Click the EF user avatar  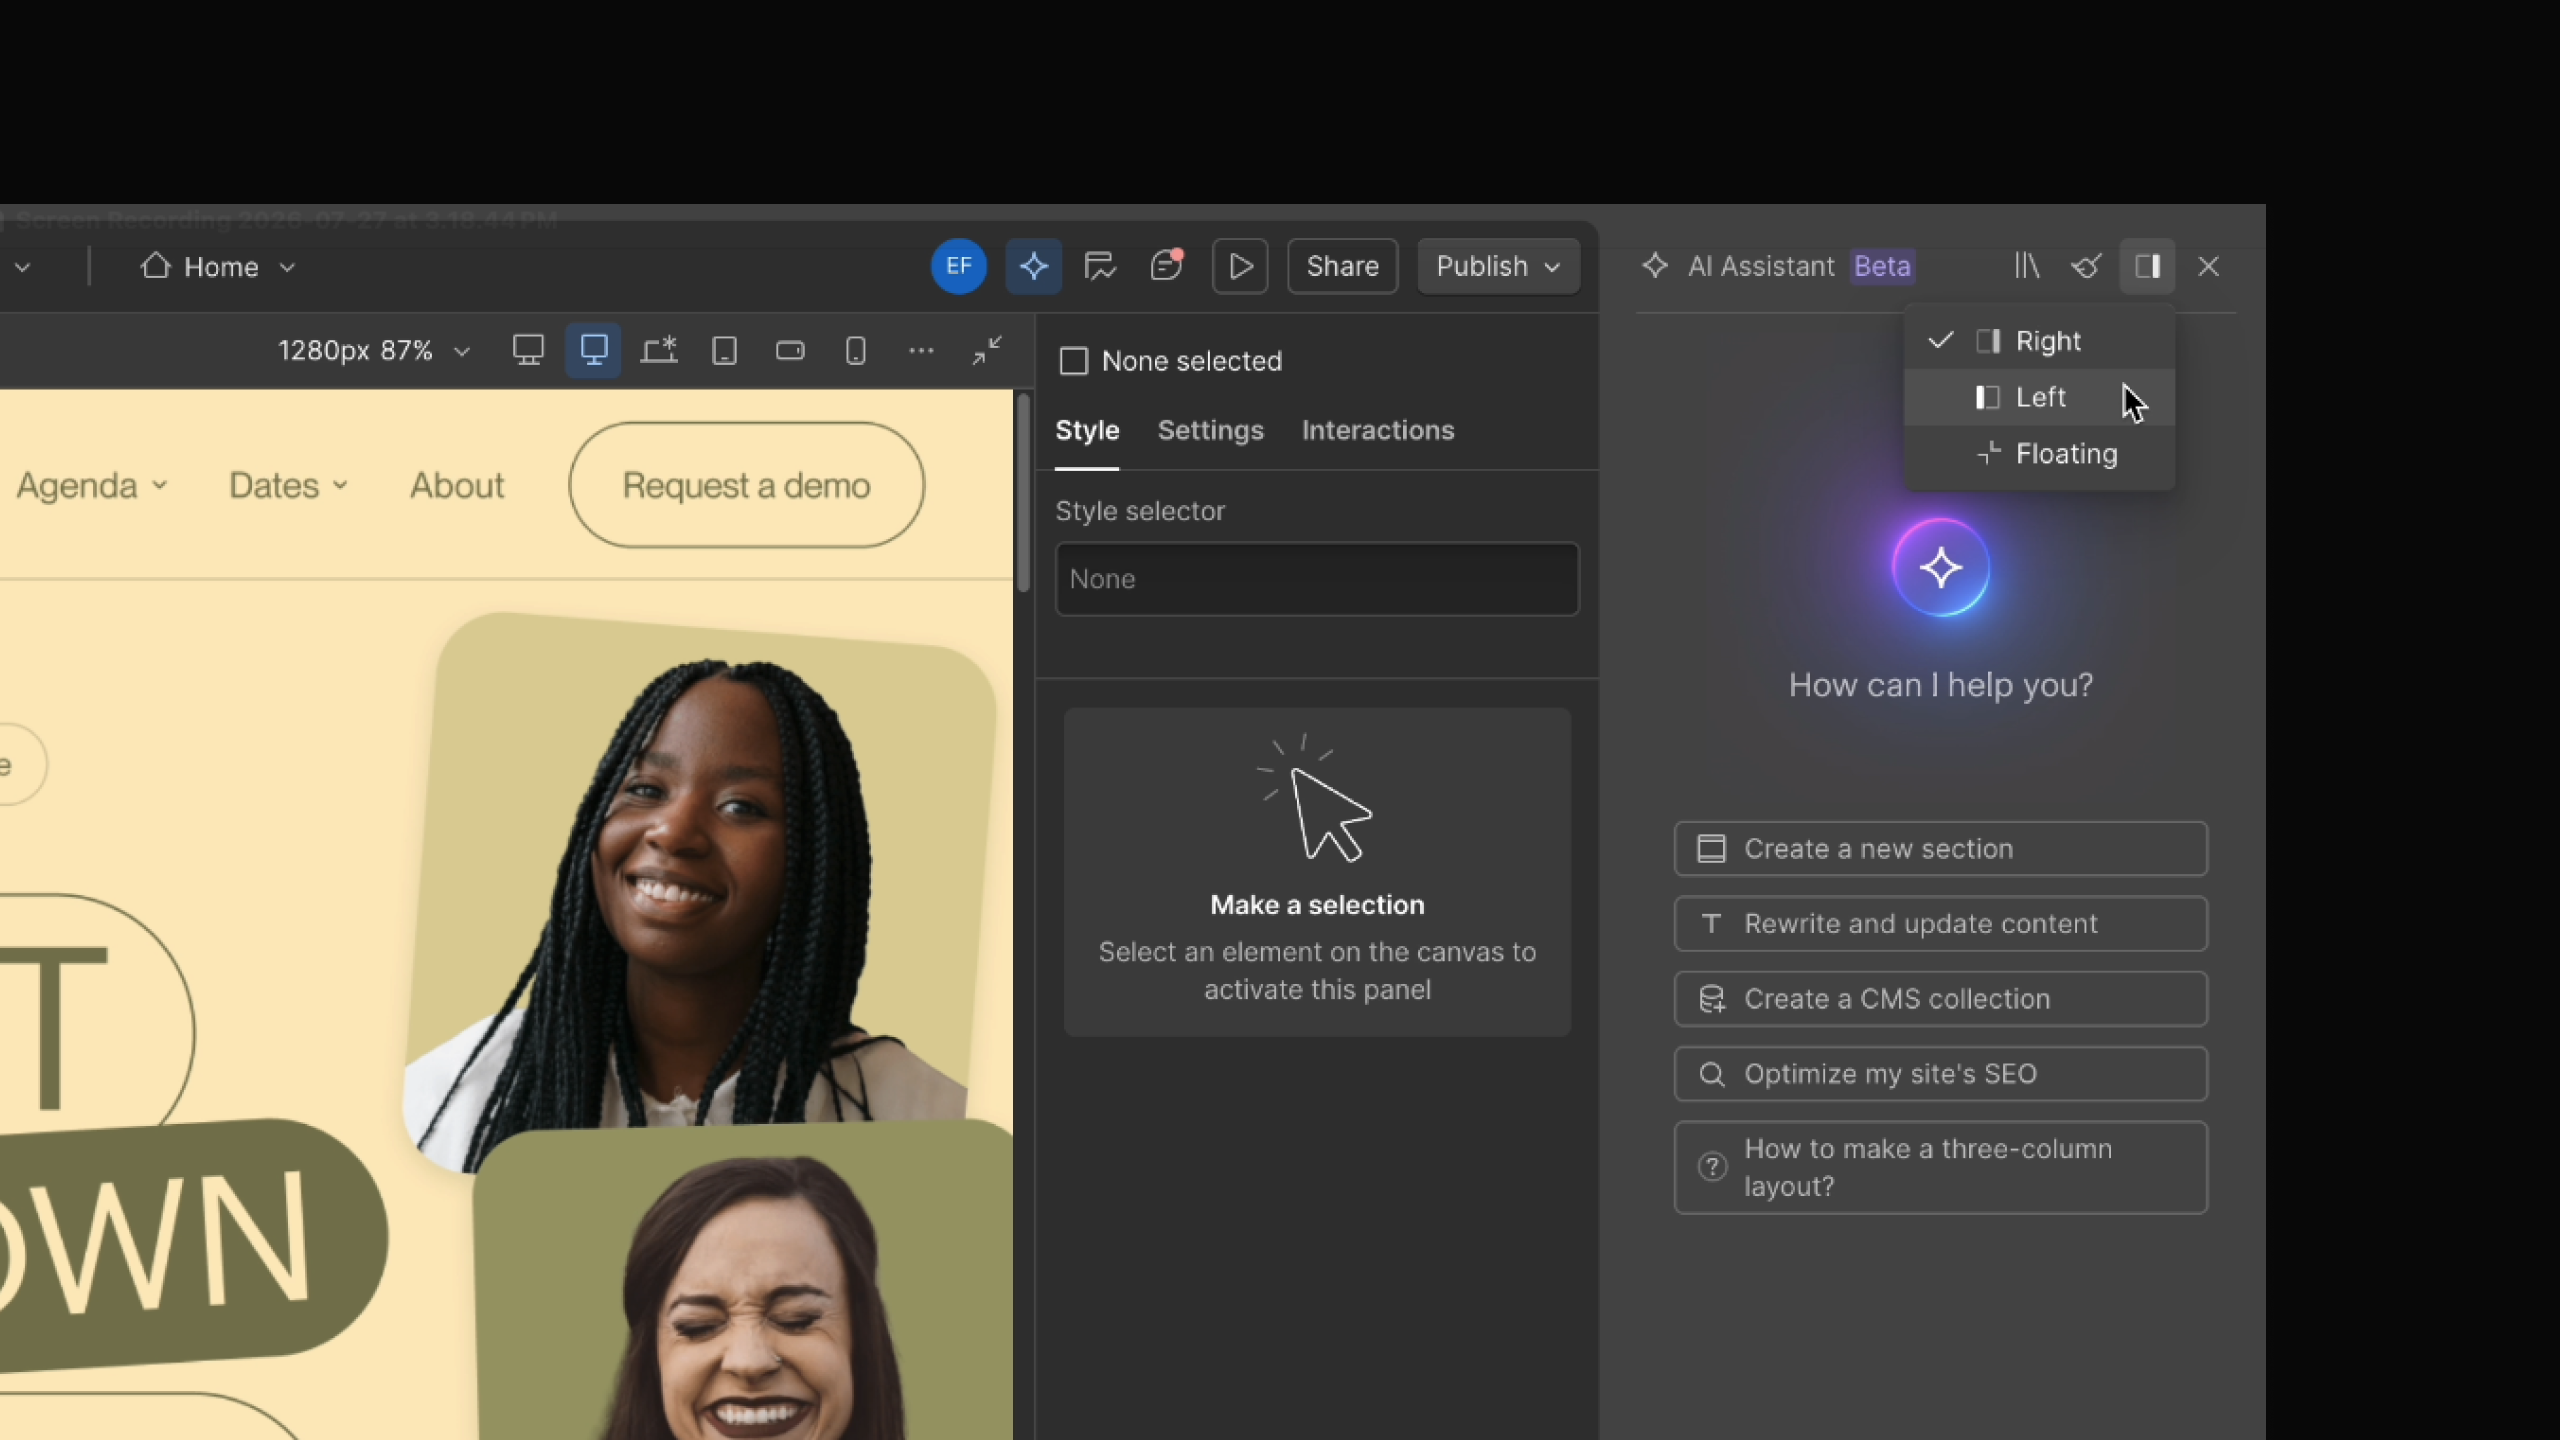pyautogui.click(x=958, y=266)
